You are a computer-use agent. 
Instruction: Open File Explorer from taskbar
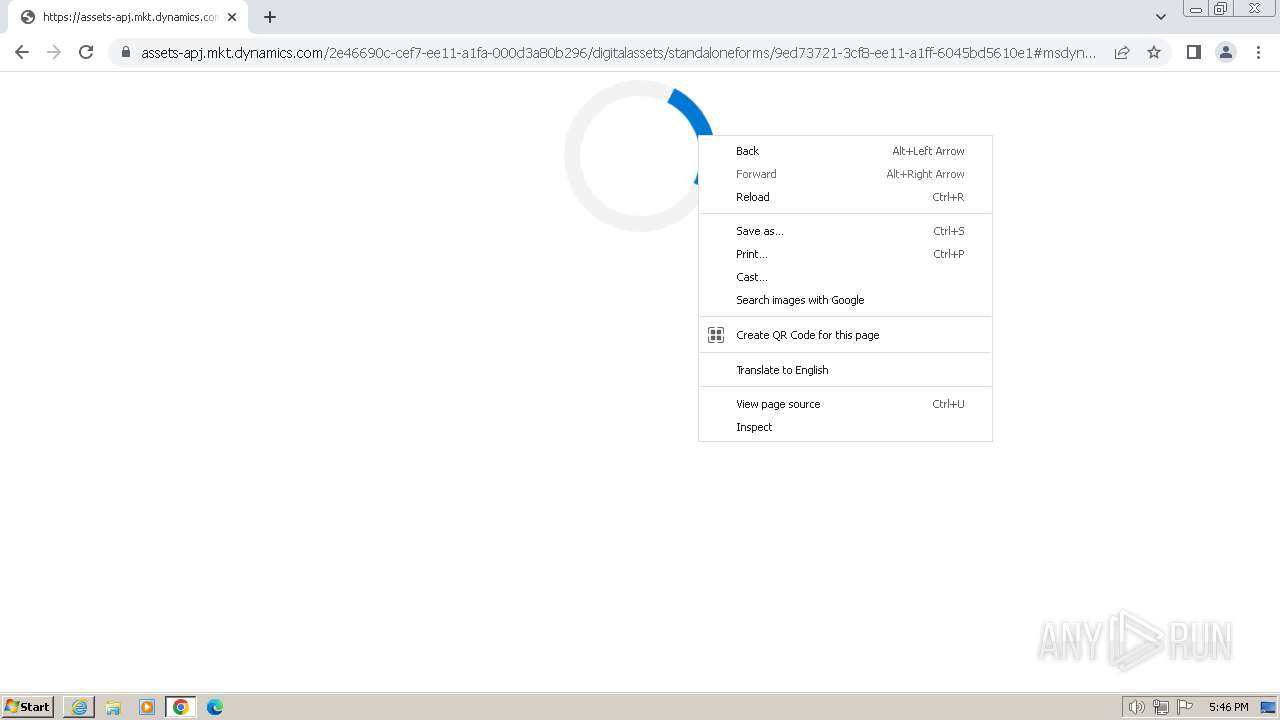tap(113, 707)
